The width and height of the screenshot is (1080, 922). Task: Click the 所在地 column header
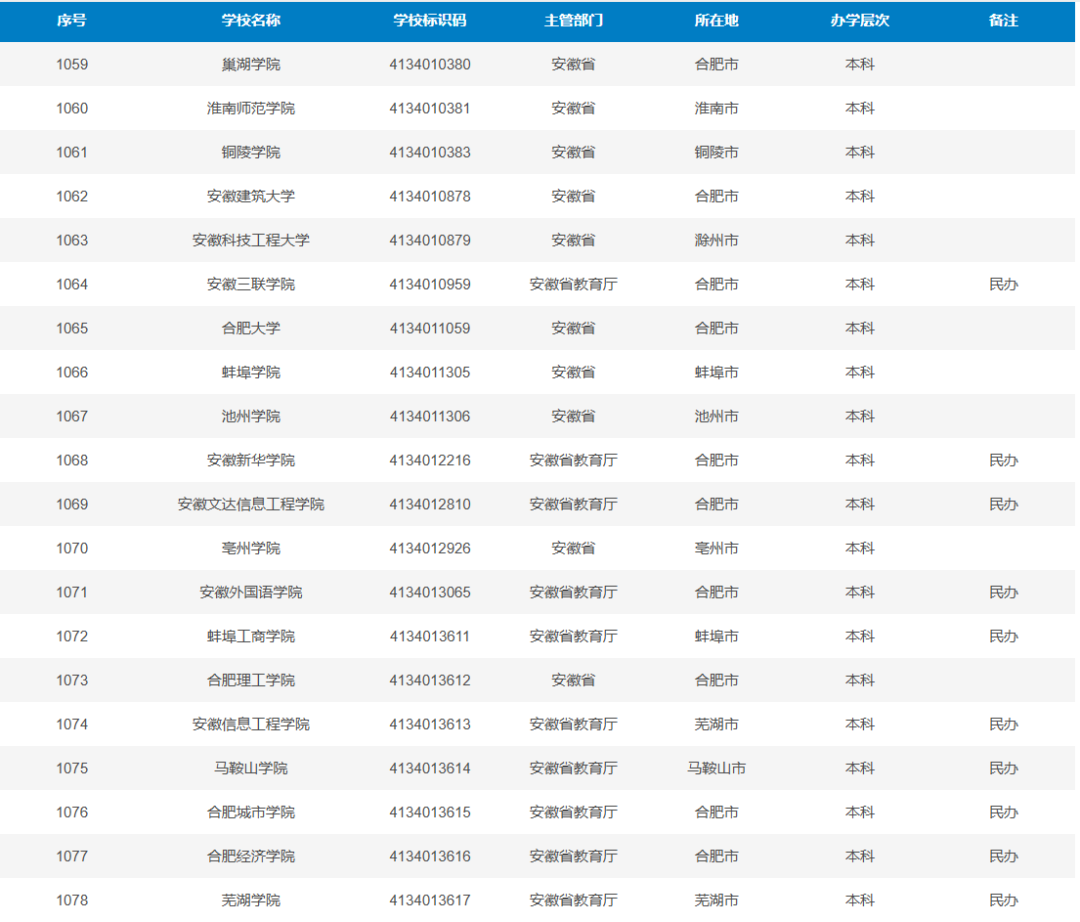tap(716, 21)
